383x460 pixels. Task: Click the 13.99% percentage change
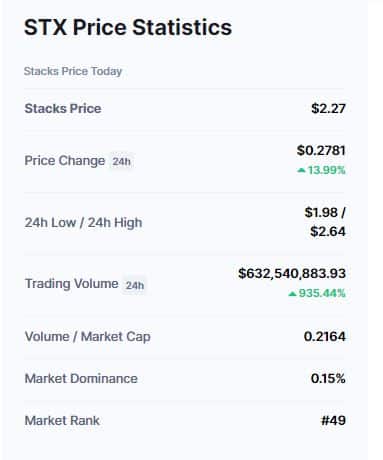click(x=326, y=170)
